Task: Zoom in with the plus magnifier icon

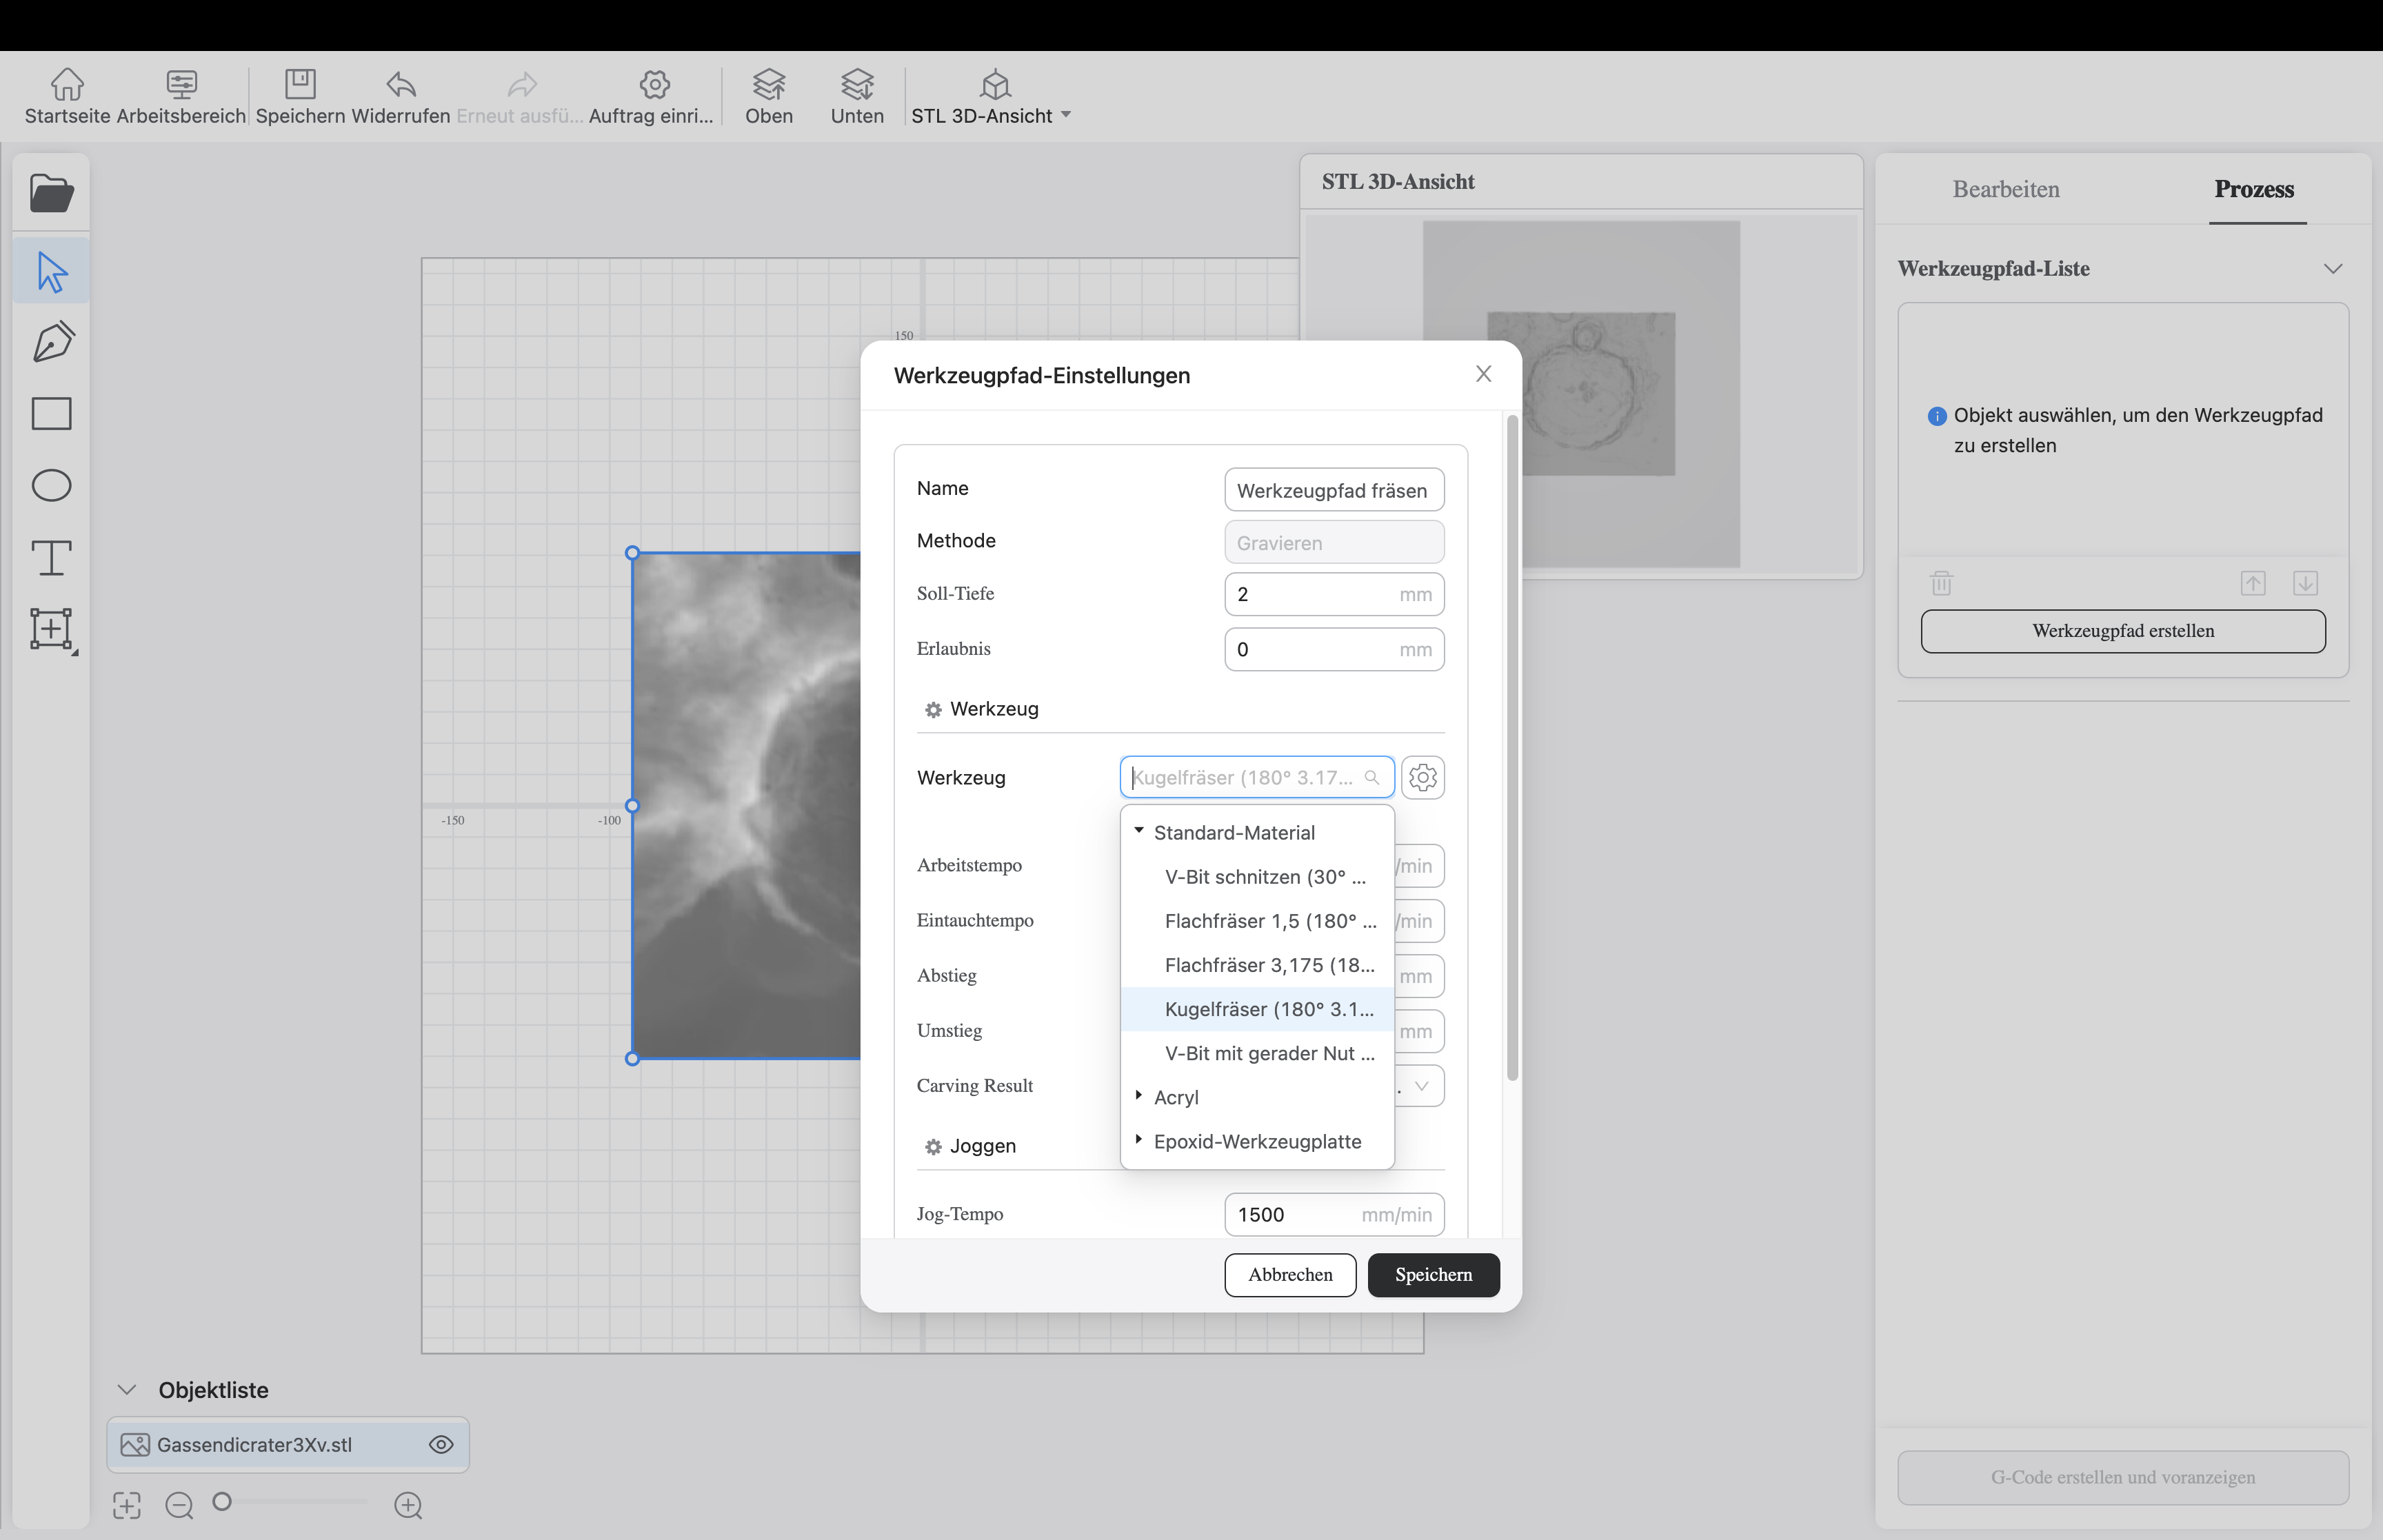Action: (408, 1505)
